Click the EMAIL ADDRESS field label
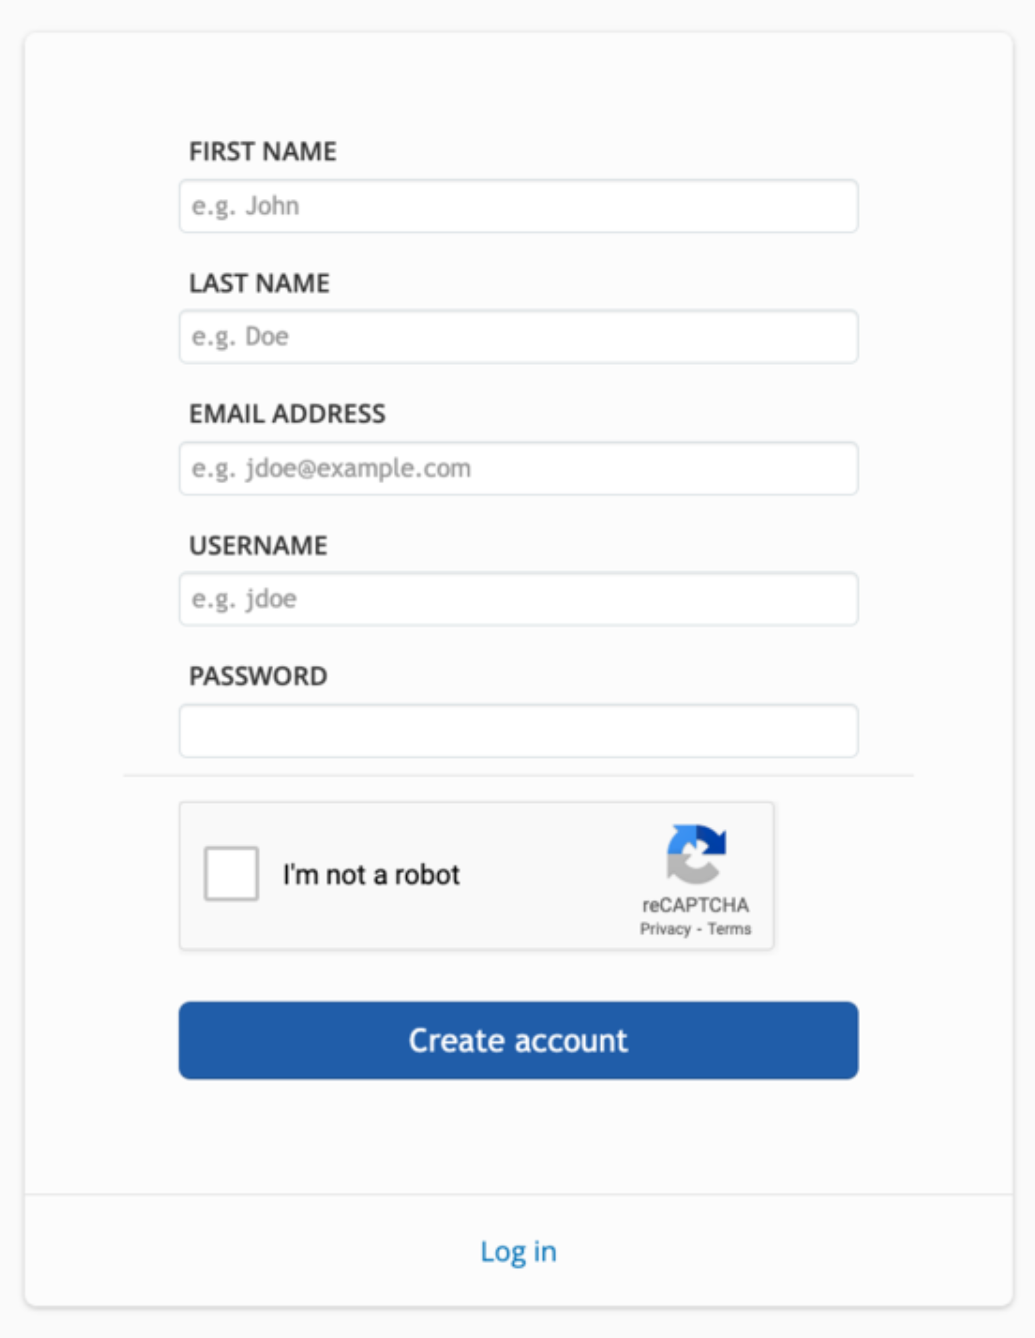Viewport: 1035px width, 1338px height. pos(287,414)
